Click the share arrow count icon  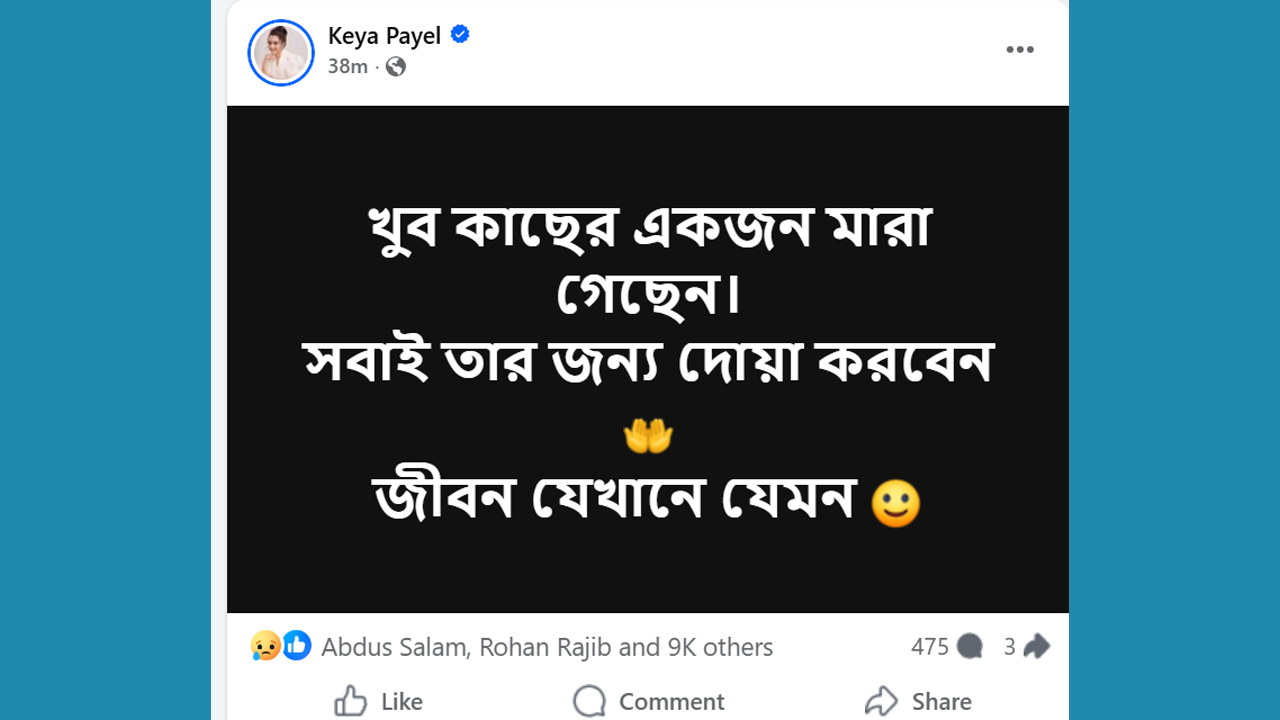[1037, 647]
